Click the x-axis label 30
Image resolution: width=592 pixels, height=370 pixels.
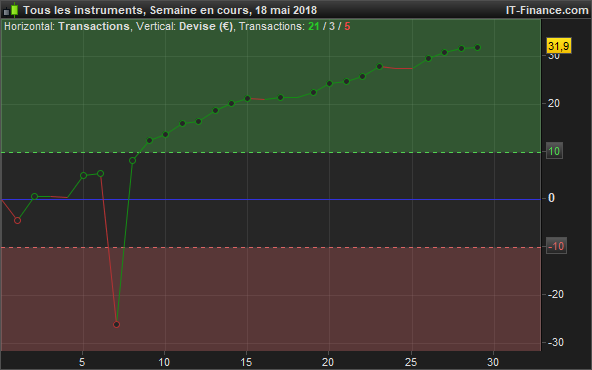pyautogui.click(x=493, y=362)
